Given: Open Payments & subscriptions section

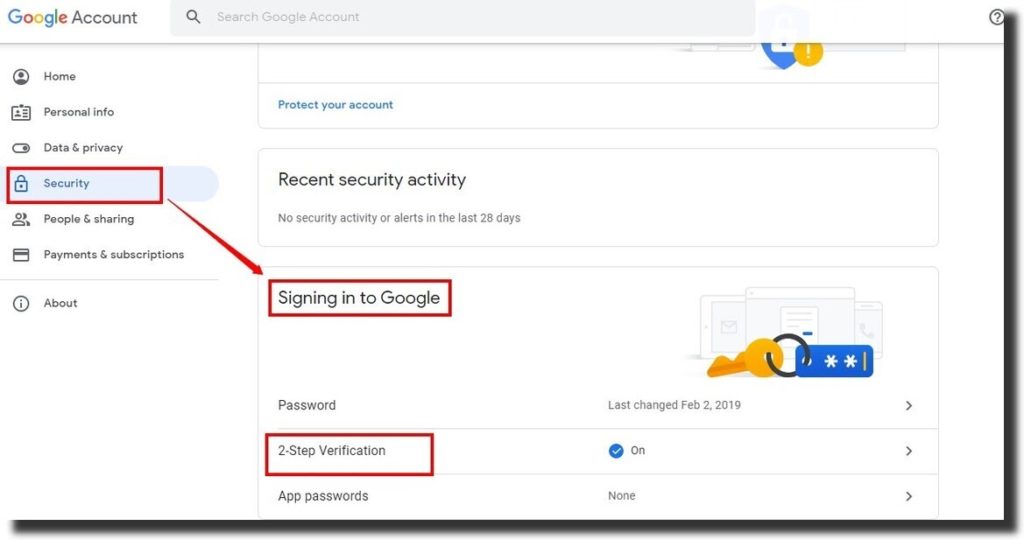Looking at the screenshot, I should point(114,255).
